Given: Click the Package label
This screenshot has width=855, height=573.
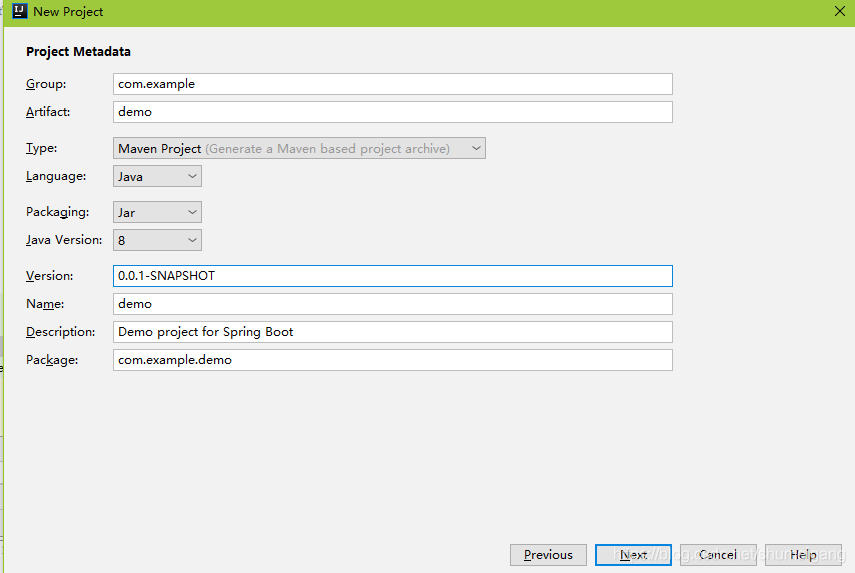Looking at the screenshot, I should tap(52, 360).
